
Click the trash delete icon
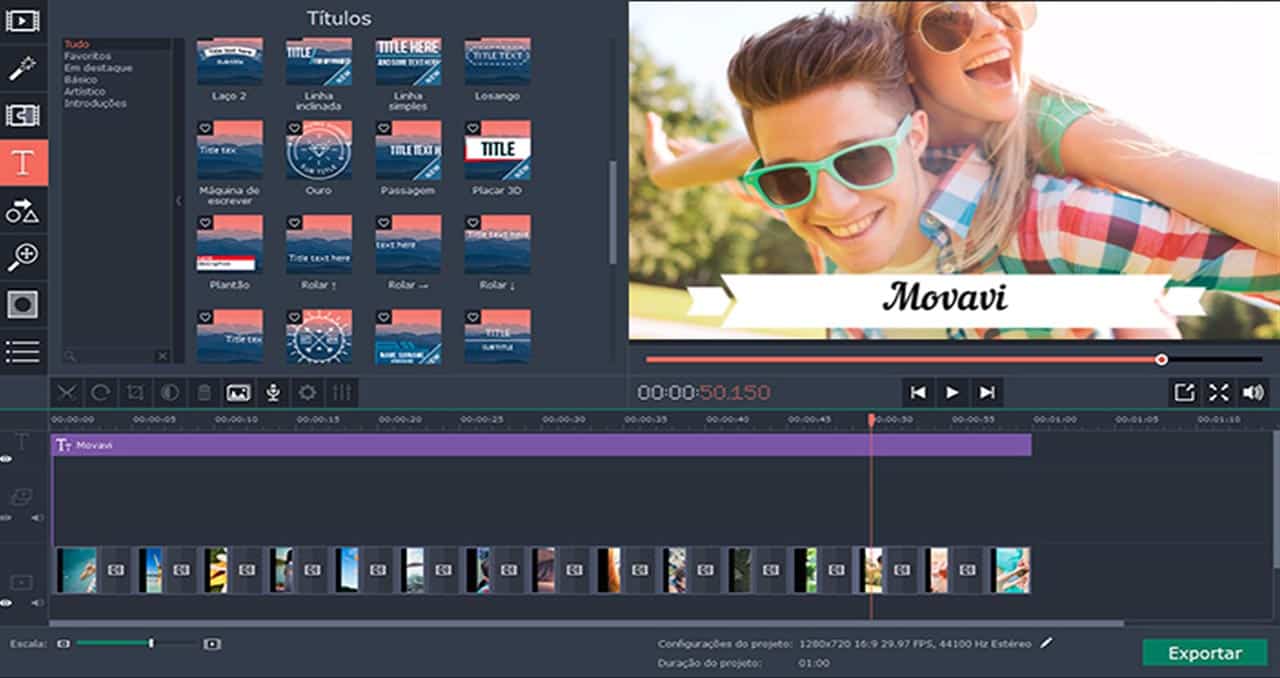click(204, 393)
